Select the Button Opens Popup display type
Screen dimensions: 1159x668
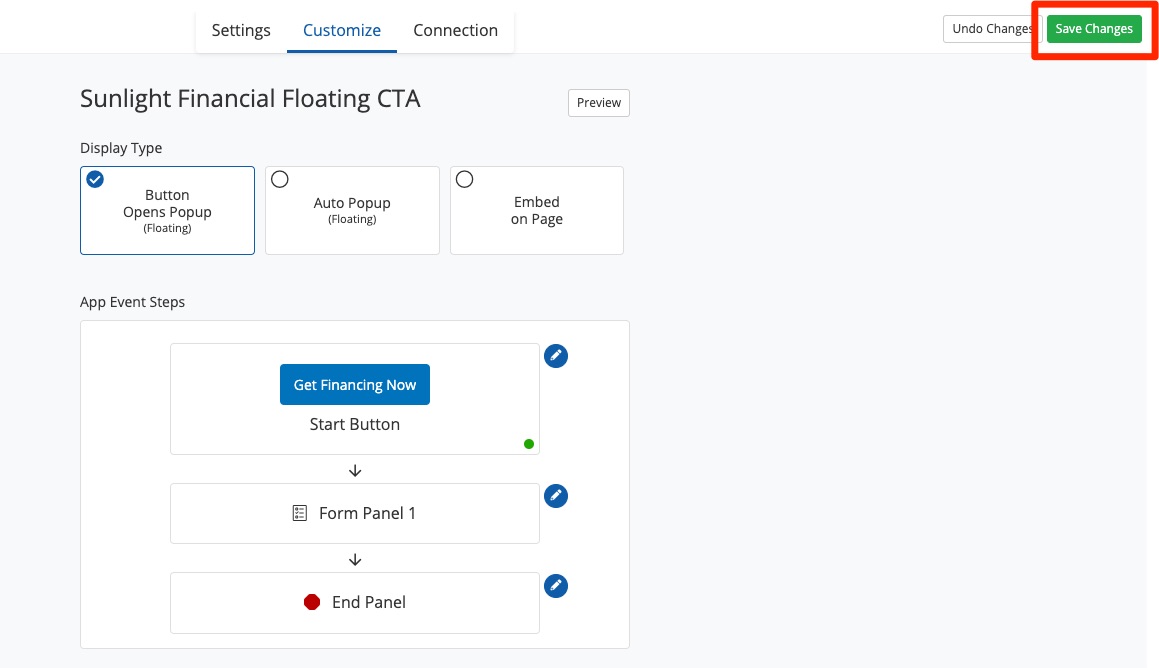[x=167, y=210]
